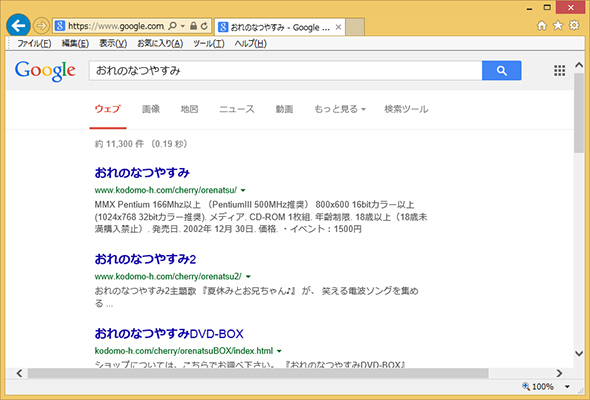590x400 pixels.
Task: Click the vertical scrollbar thumb
Action: pyautogui.click(x=579, y=113)
